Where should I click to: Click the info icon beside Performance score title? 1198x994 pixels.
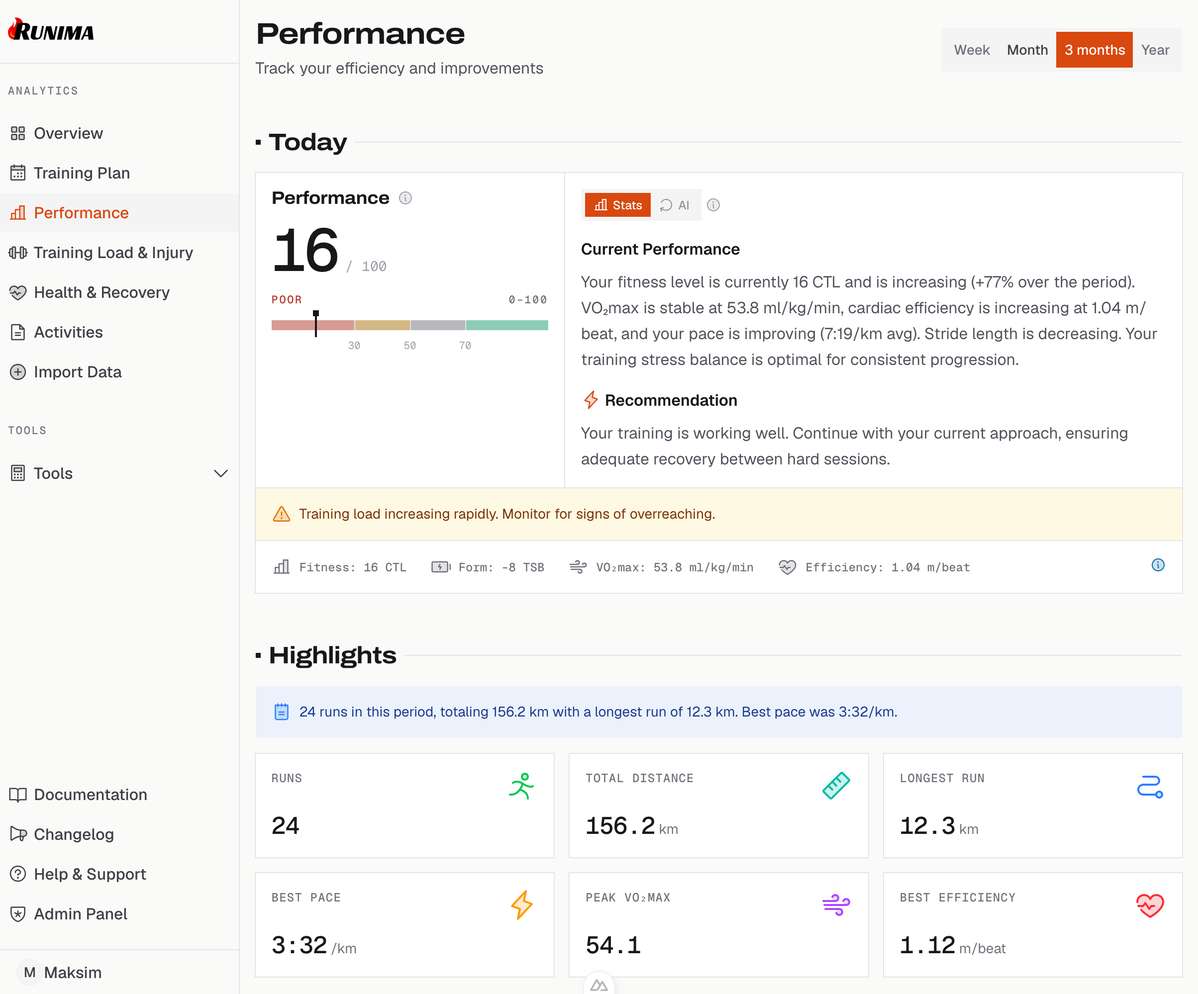[x=406, y=198]
